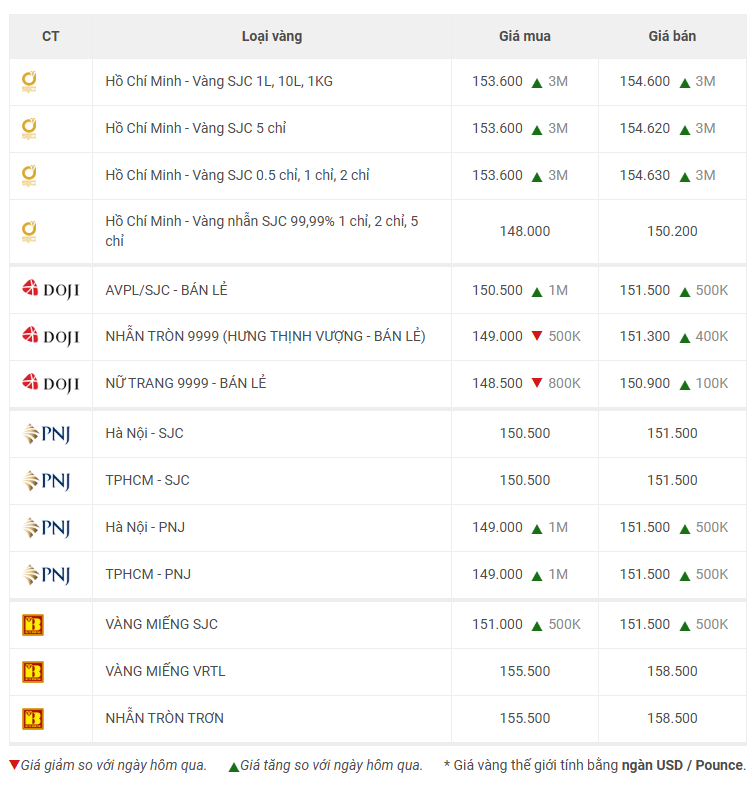Select the Giá mua column header
755x789 pixels.
click(x=524, y=36)
